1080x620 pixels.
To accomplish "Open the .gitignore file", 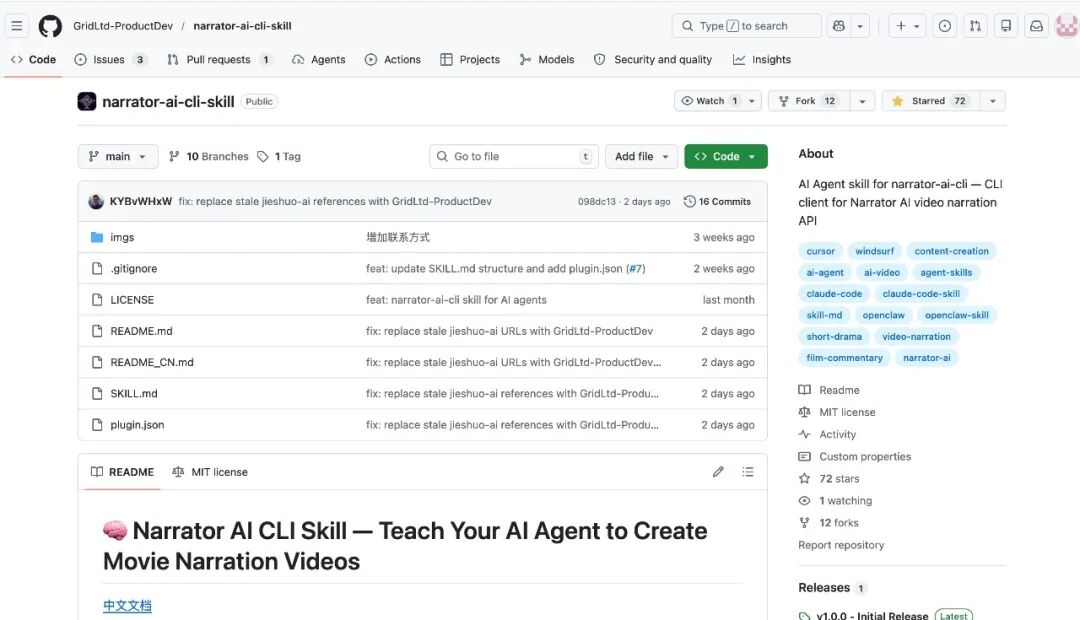I will [x=134, y=269].
